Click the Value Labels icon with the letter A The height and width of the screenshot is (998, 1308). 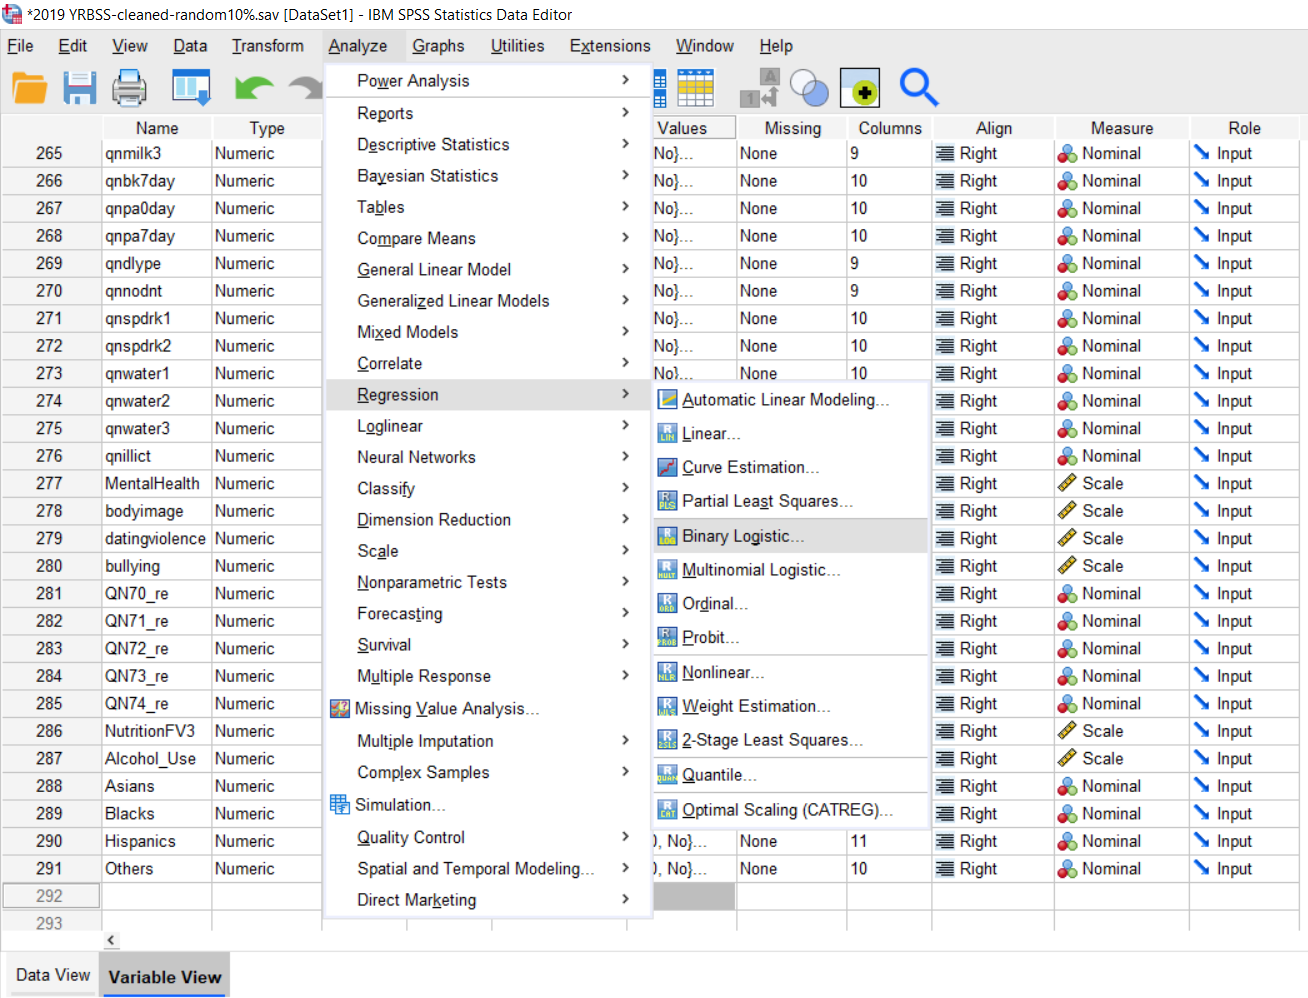(759, 88)
